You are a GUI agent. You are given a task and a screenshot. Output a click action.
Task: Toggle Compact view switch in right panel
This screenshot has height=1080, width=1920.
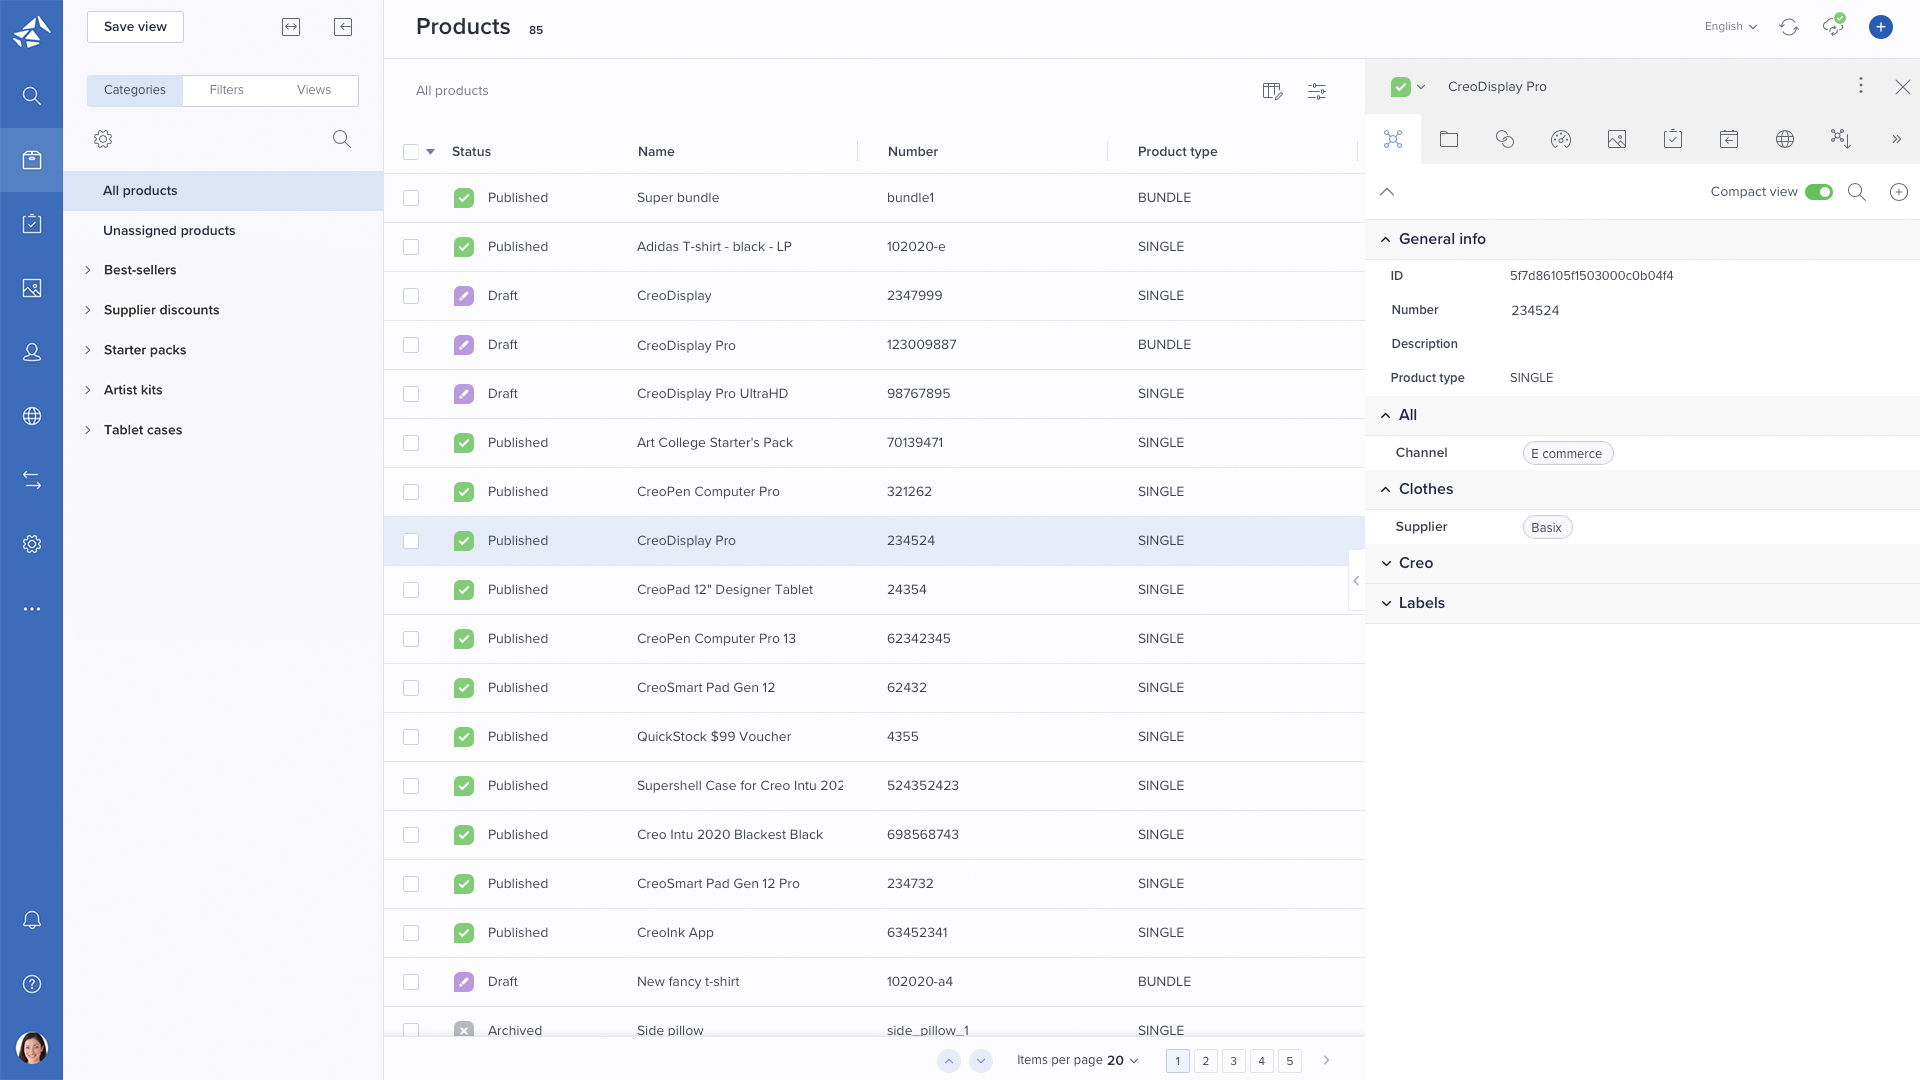coord(1820,193)
